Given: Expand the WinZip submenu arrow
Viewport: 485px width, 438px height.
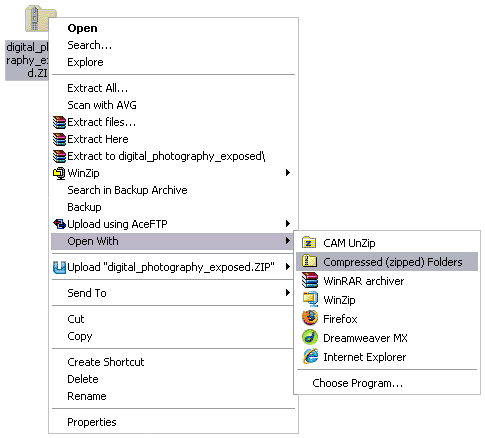Looking at the screenshot, I should 288,173.
